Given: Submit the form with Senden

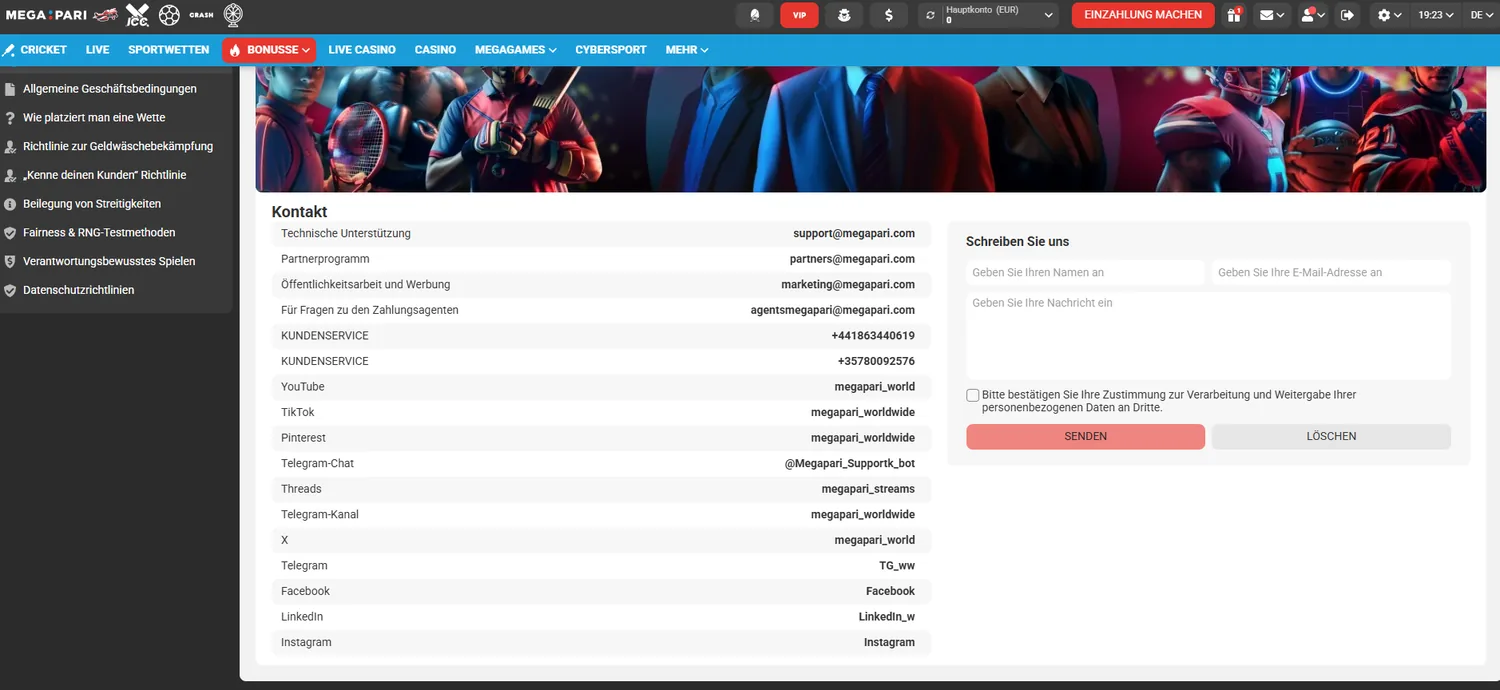Looking at the screenshot, I should point(1085,437).
